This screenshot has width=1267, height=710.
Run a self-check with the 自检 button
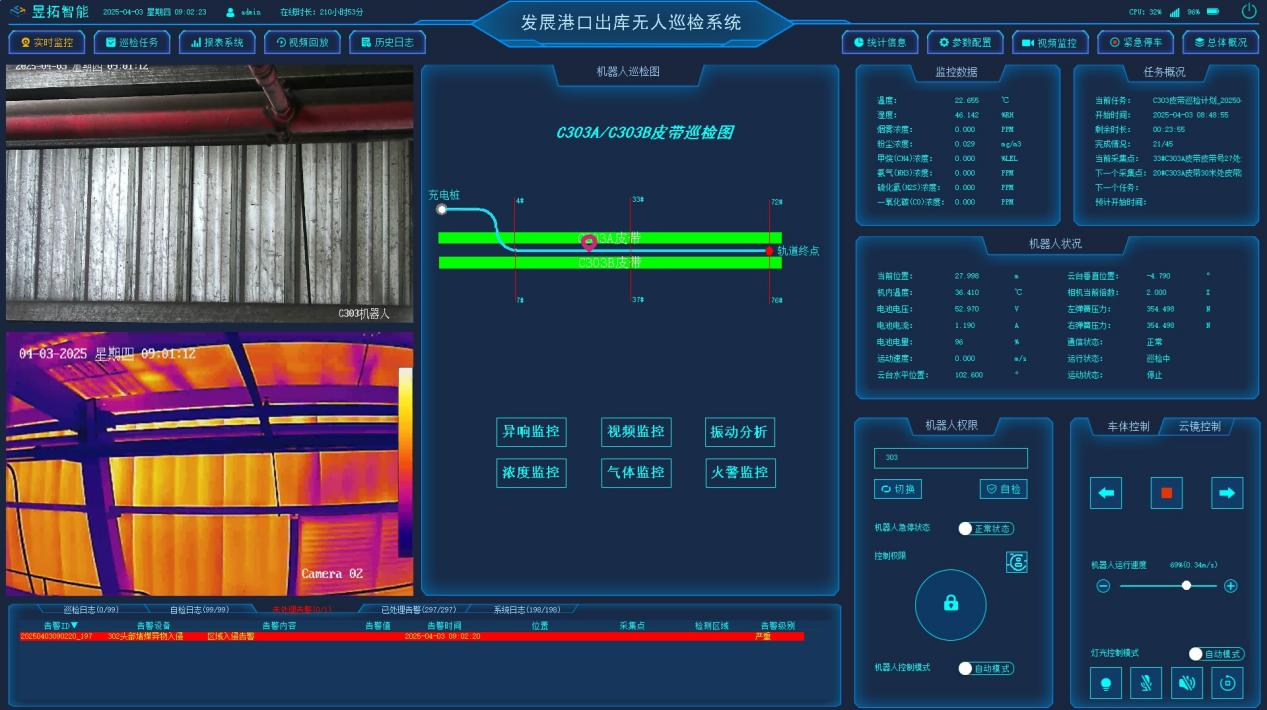click(x=1005, y=489)
